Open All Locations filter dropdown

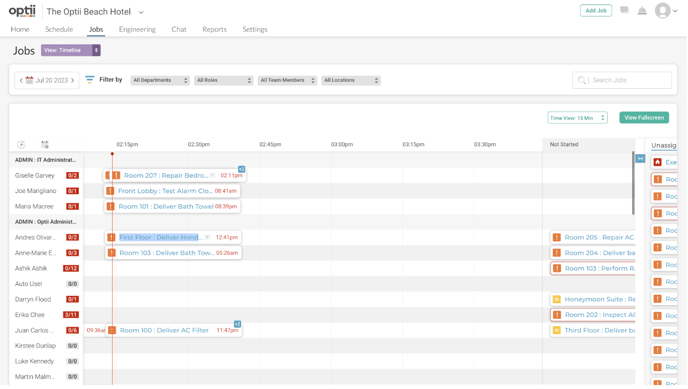351,80
